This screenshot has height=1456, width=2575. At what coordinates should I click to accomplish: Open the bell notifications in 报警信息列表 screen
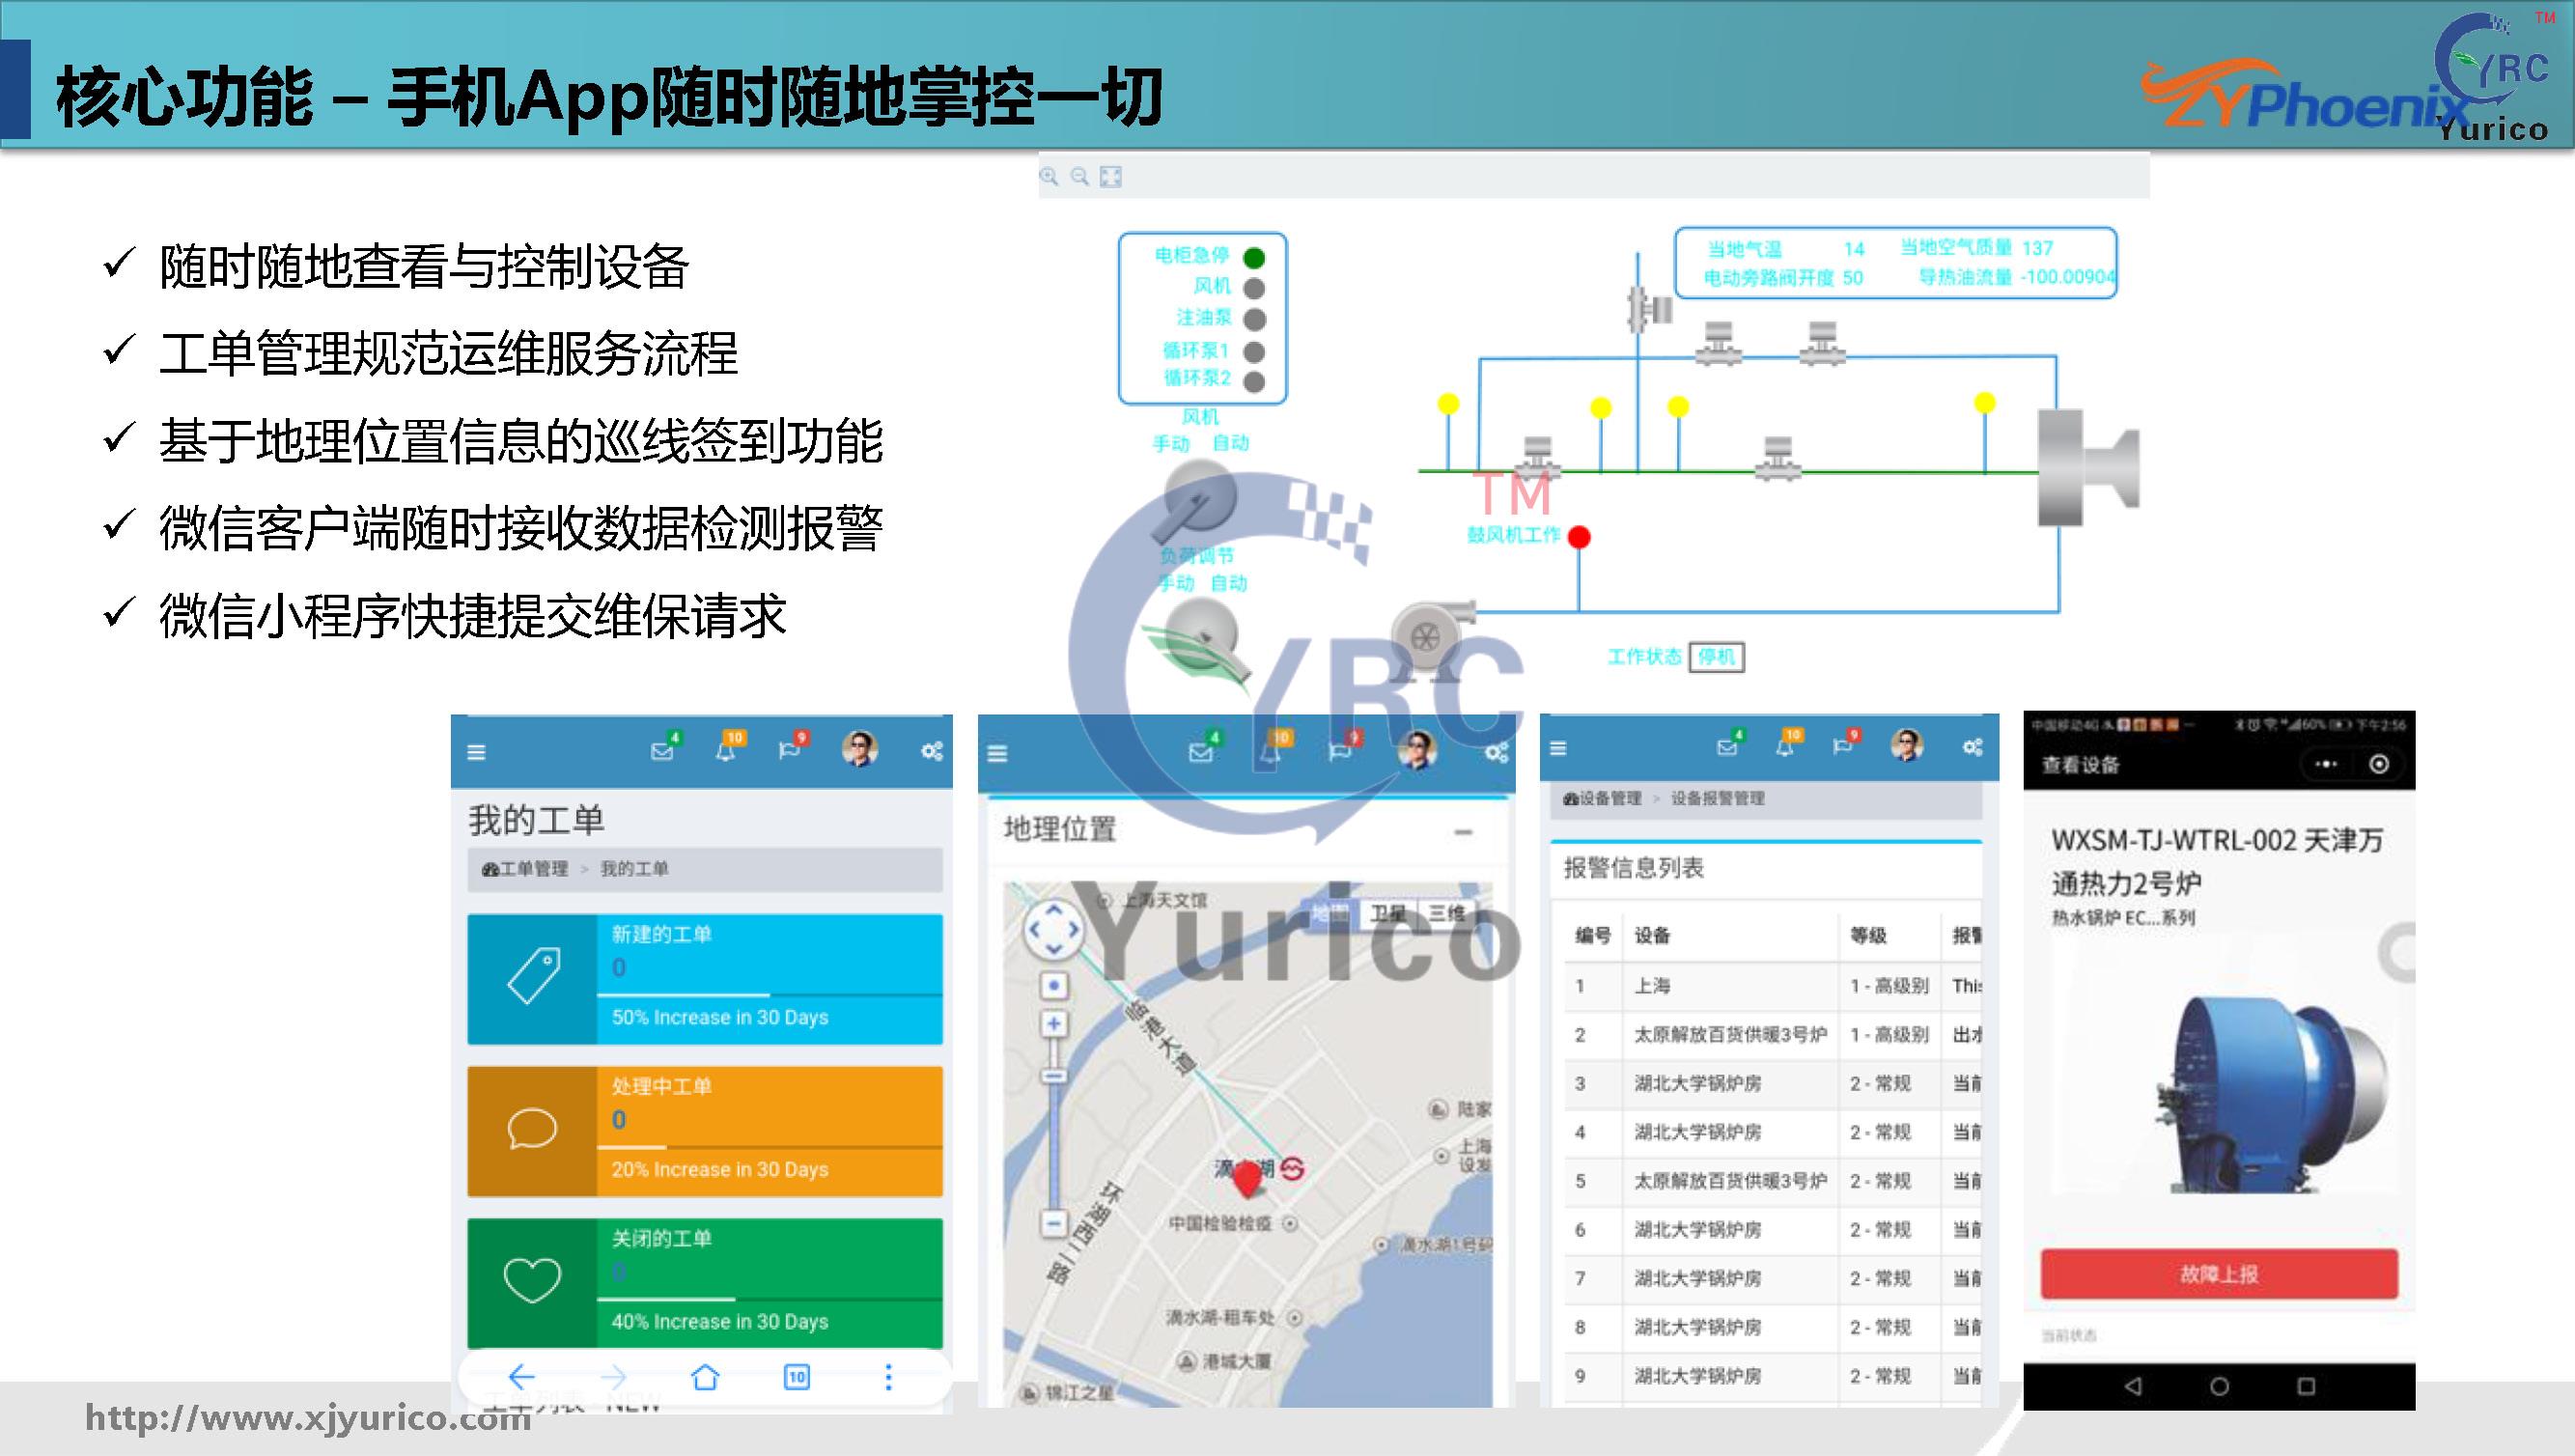pyautogui.click(x=1785, y=747)
